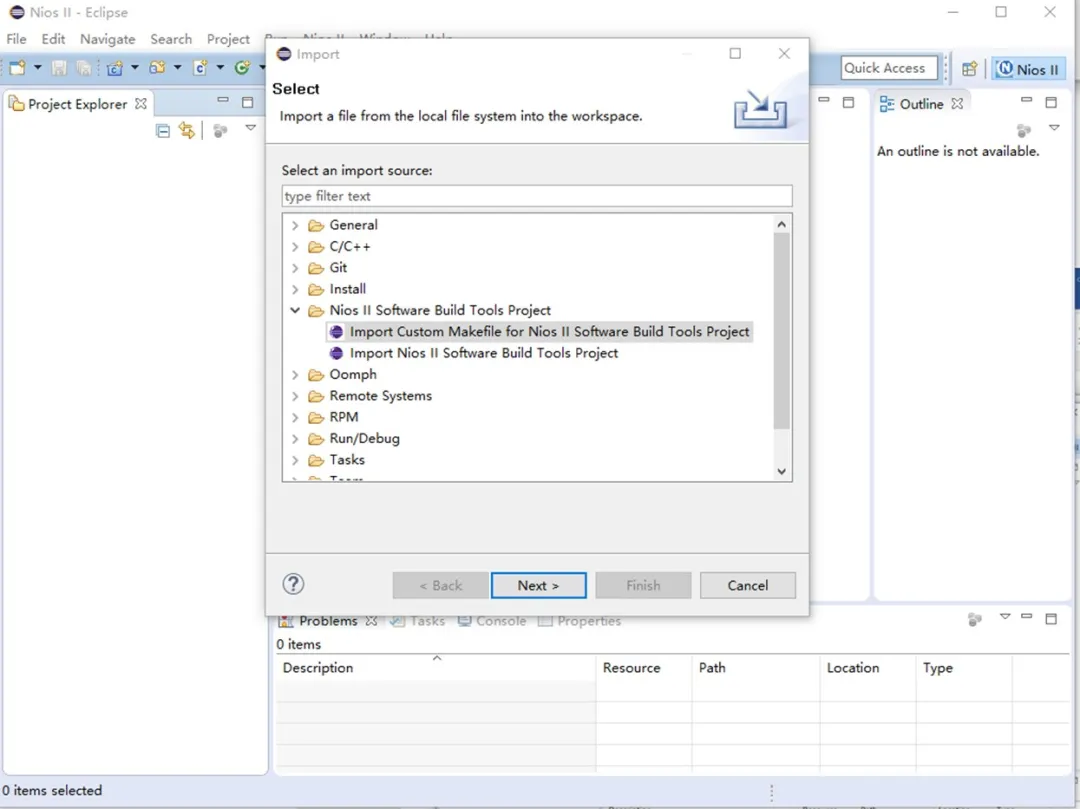
Task: Click the New C/C++ Project toolbar icon
Action: 115,68
